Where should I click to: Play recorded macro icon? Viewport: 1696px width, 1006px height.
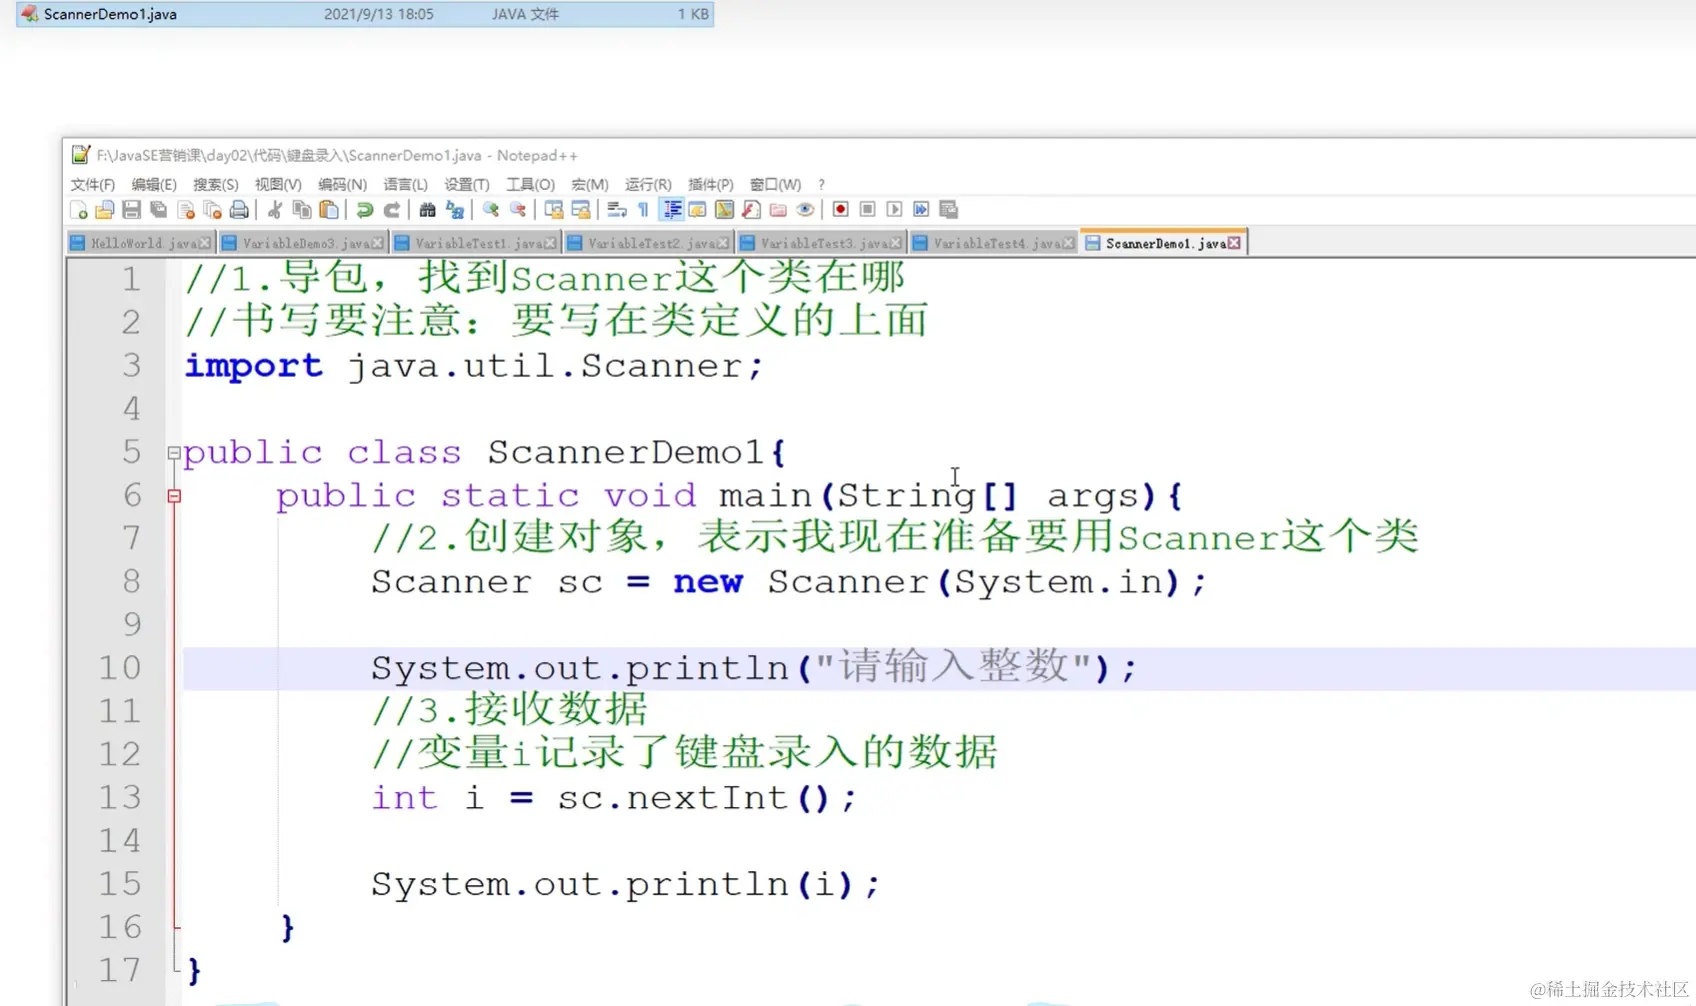pos(894,209)
